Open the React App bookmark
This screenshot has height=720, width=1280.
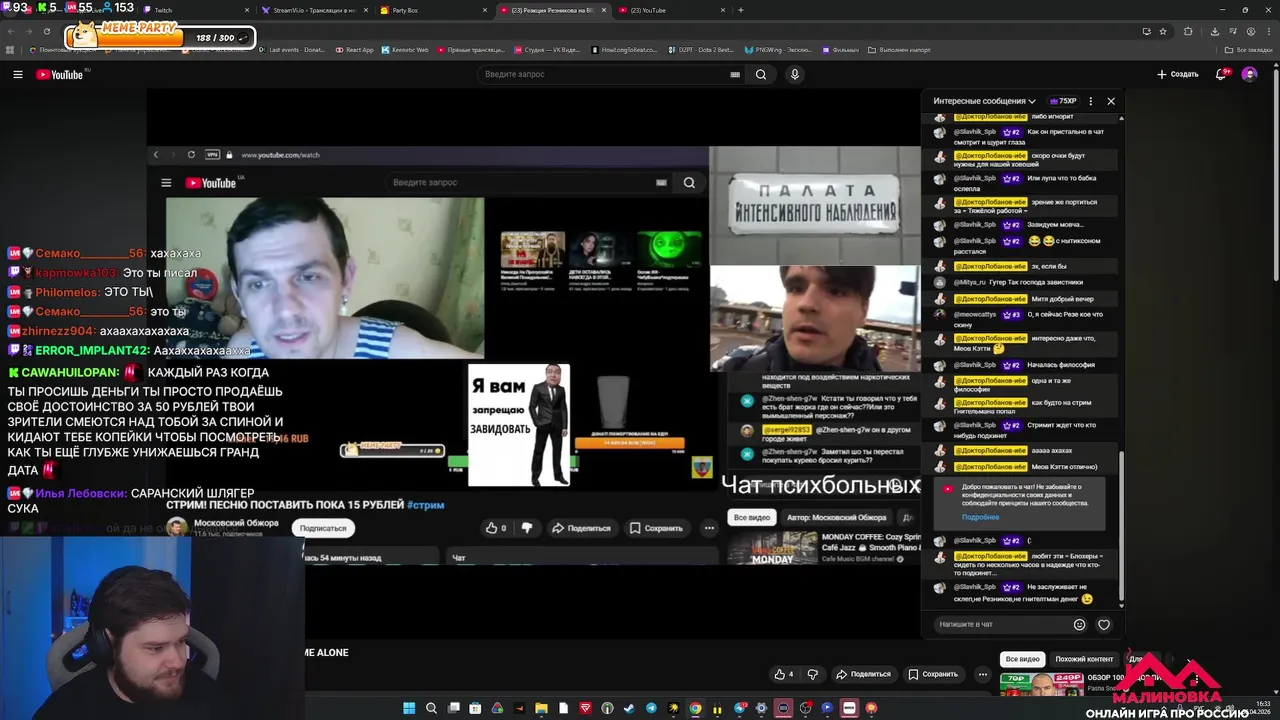coord(354,50)
